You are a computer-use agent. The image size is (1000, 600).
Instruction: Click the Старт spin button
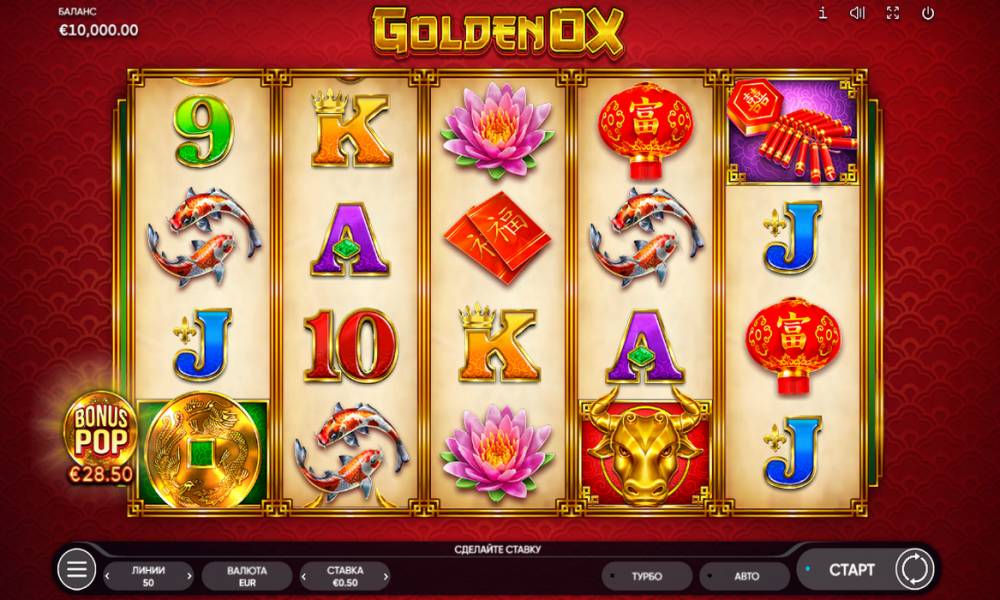pos(851,569)
